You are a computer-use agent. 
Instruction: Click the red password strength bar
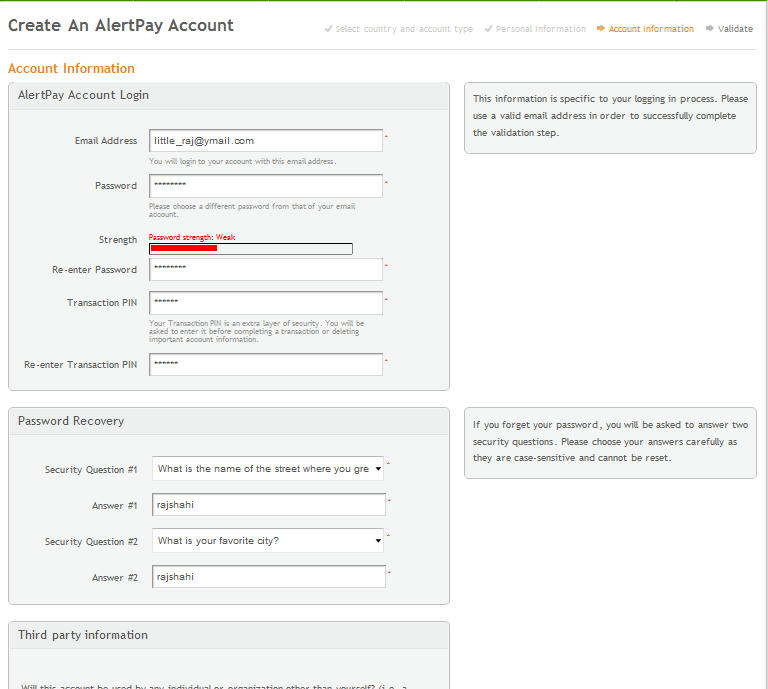(184, 248)
